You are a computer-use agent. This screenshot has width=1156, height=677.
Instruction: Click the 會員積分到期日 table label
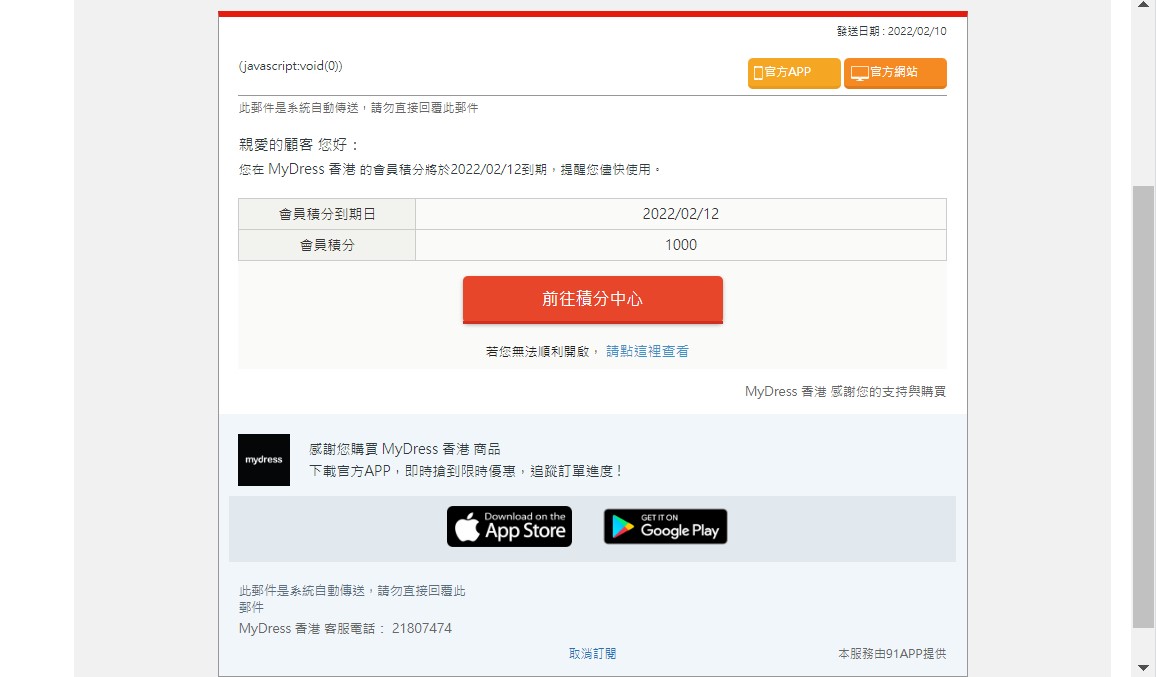(x=327, y=214)
